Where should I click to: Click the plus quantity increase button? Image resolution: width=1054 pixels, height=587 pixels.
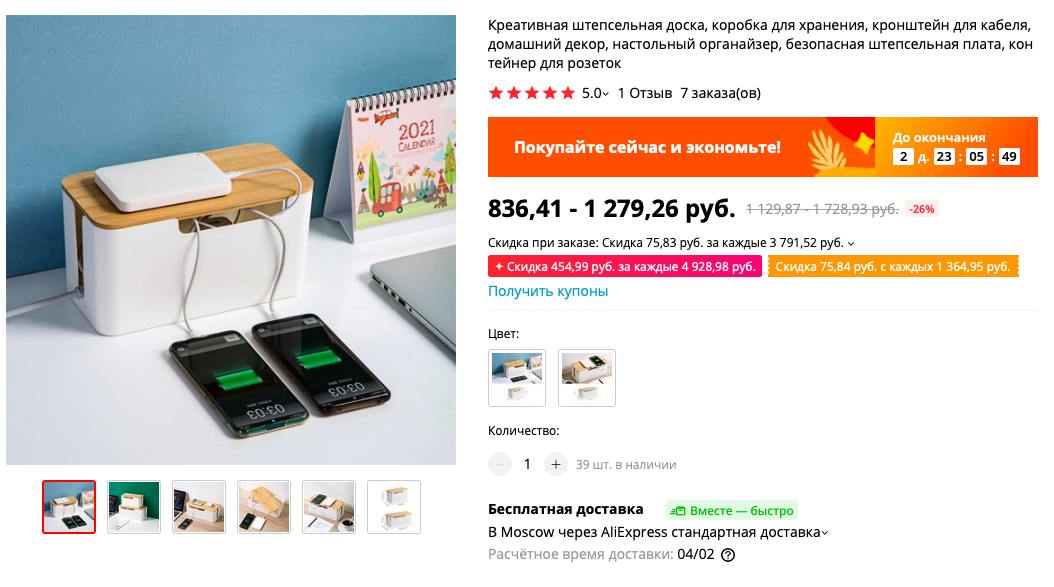point(555,464)
